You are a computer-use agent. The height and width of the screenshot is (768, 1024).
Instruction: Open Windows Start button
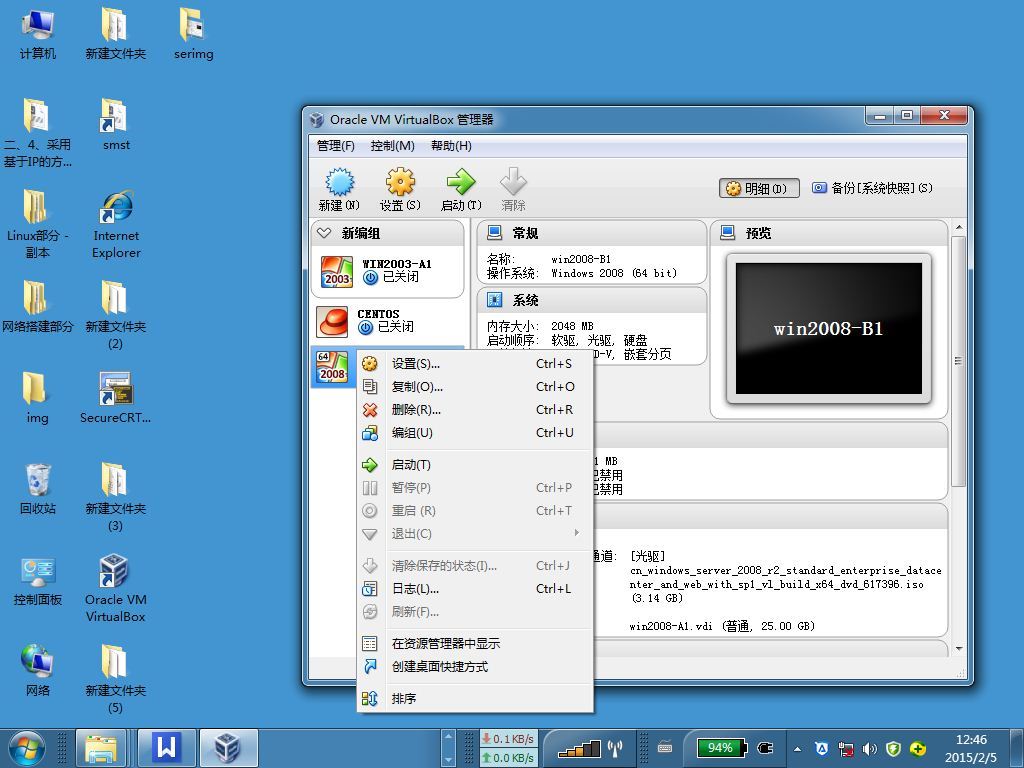click(27, 748)
